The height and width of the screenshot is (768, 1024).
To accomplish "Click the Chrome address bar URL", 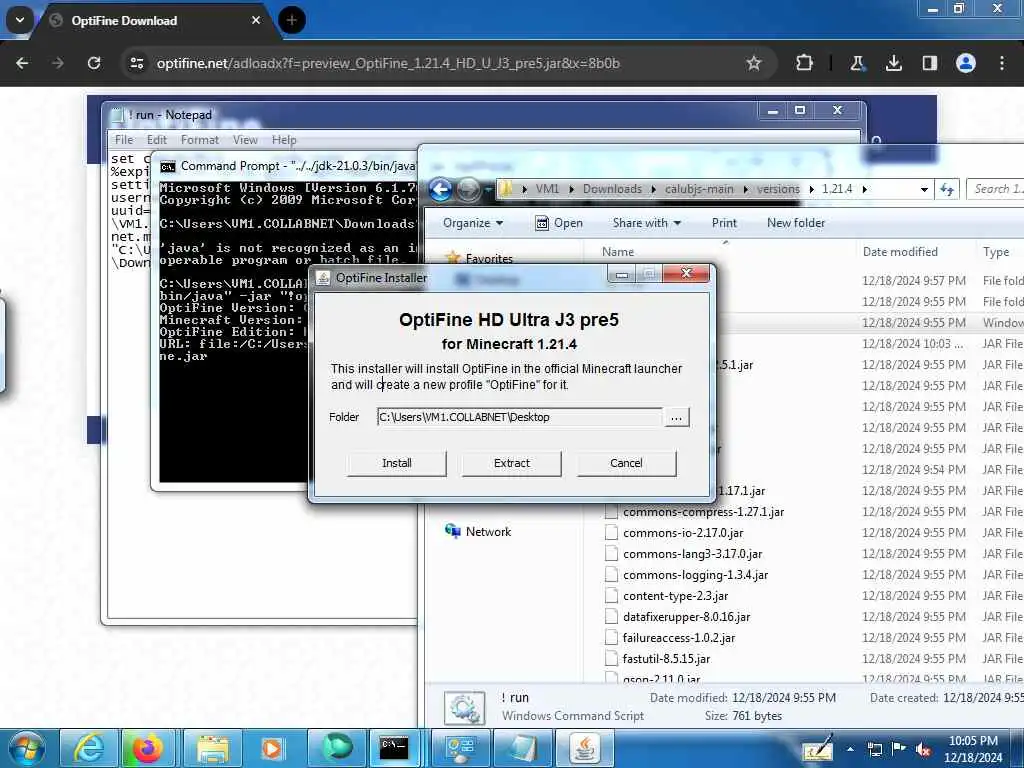I will (388, 63).
